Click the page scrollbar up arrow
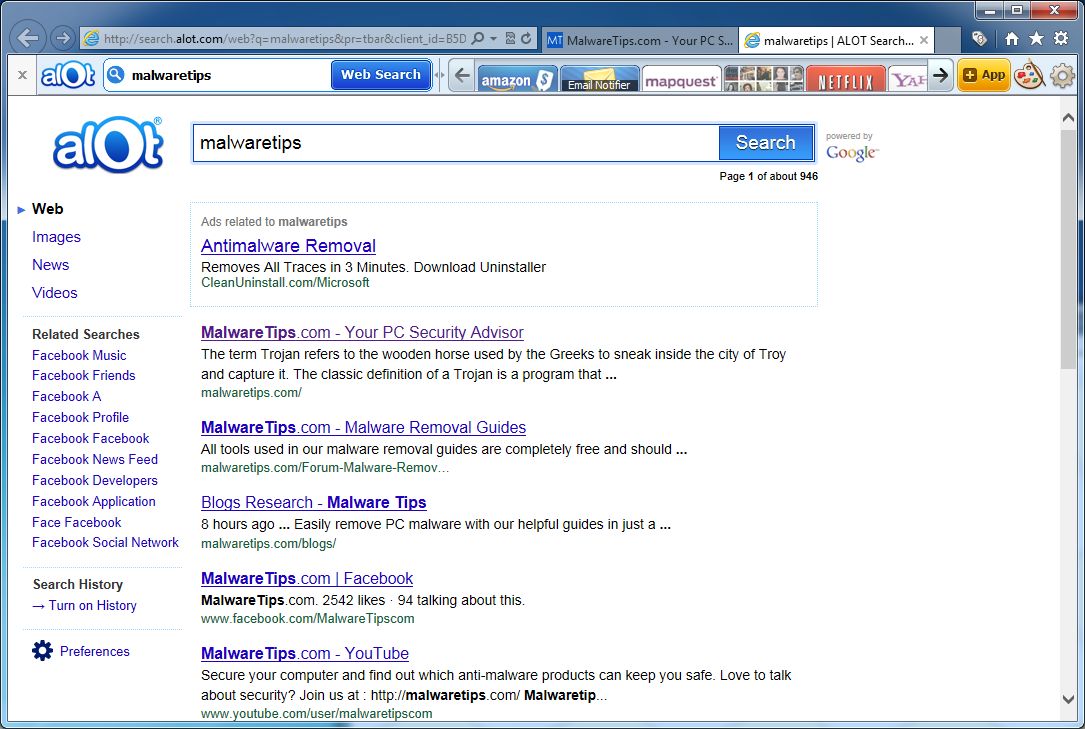The height and width of the screenshot is (729, 1085). point(1068,118)
